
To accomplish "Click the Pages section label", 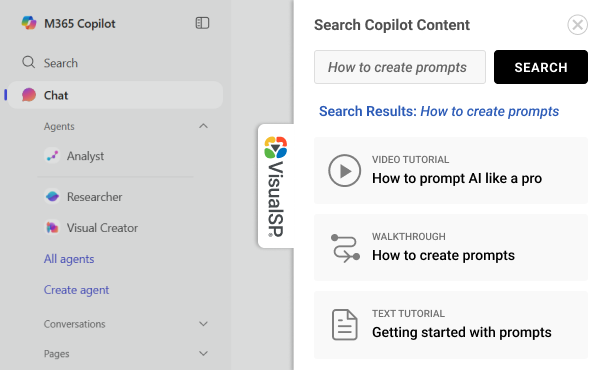I will click(57, 354).
